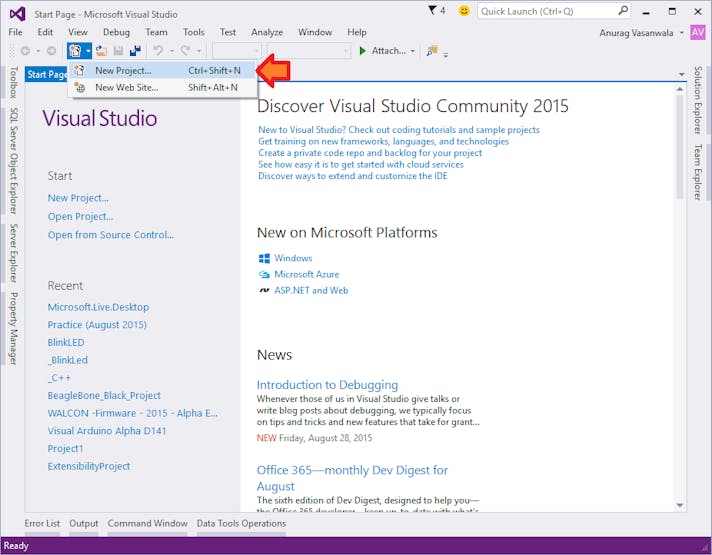Click the feedback smiley face icon
The height and width of the screenshot is (555, 712).
[x=464, y=11]
